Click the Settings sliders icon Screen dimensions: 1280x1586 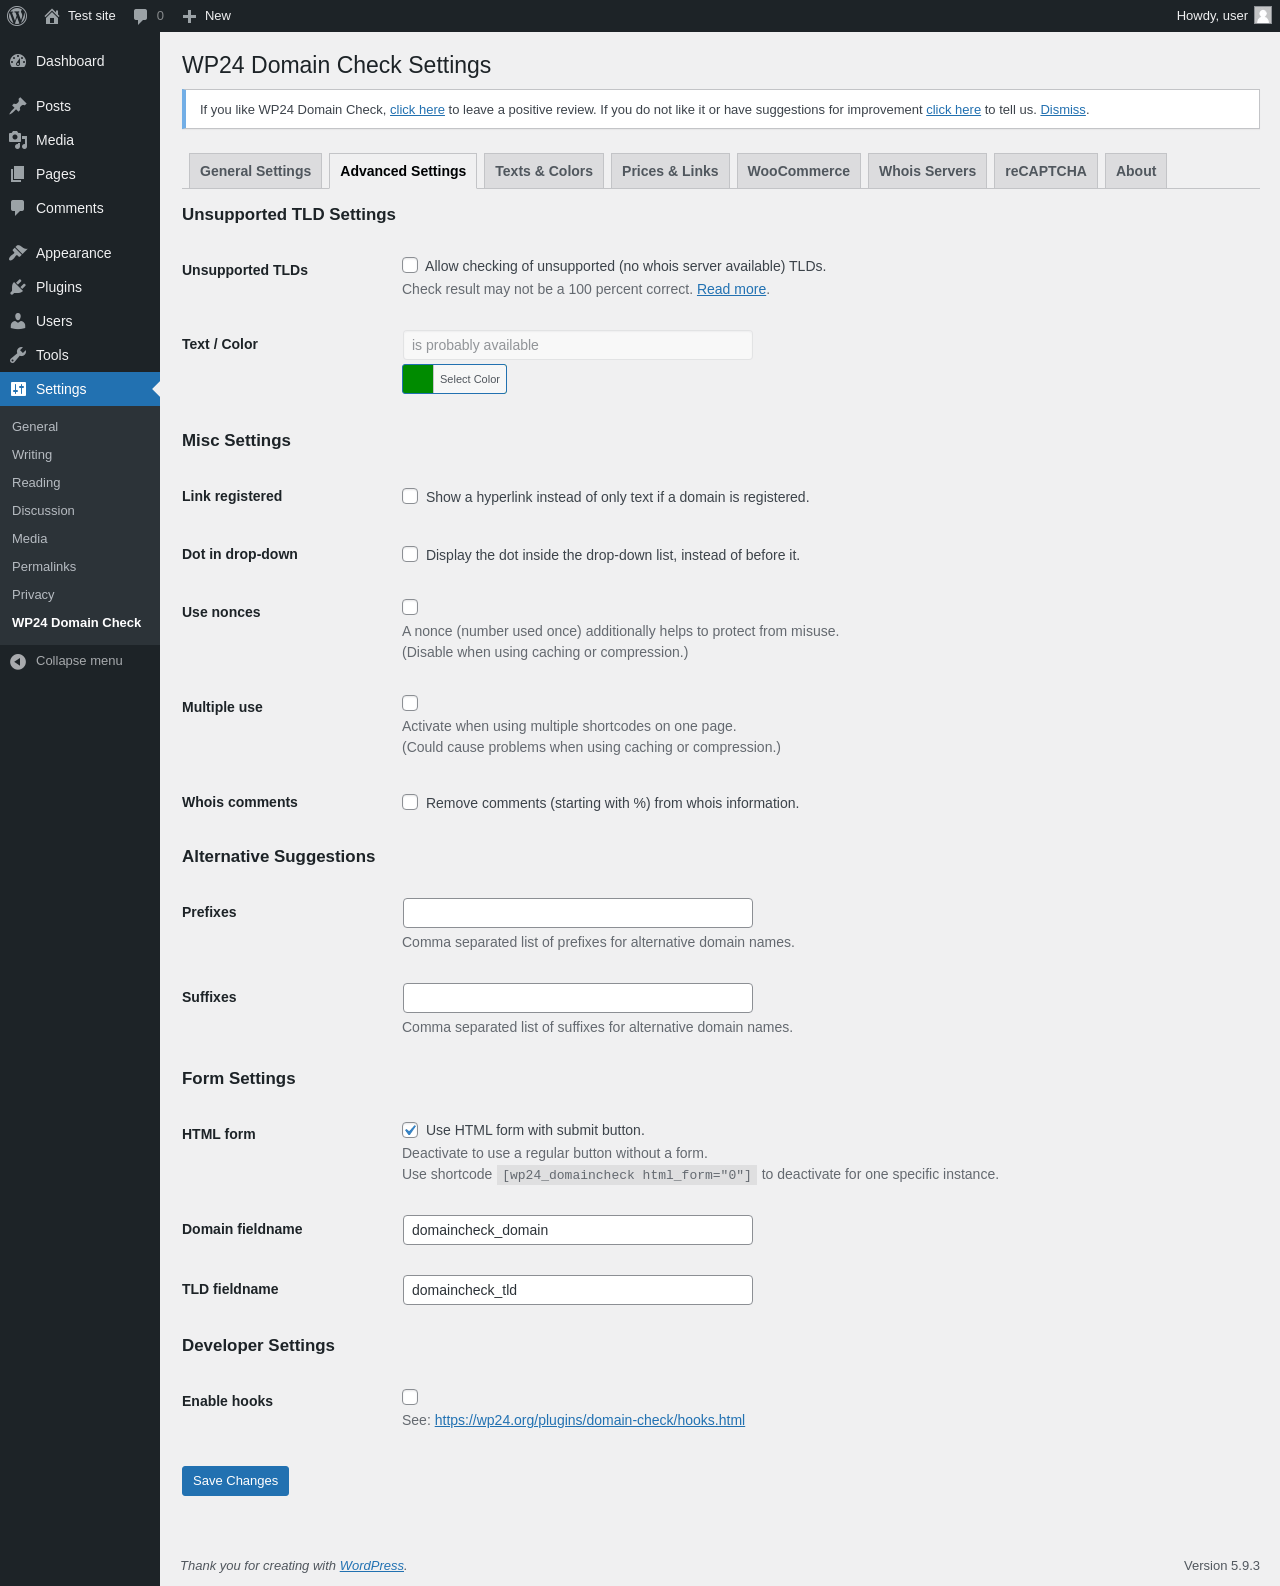point(18,389)
